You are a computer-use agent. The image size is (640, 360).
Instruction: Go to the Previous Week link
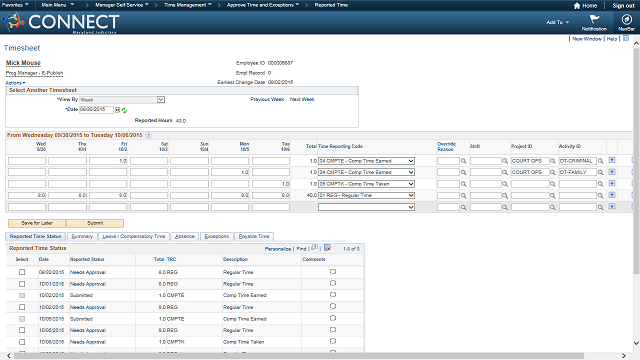[267, 99]
